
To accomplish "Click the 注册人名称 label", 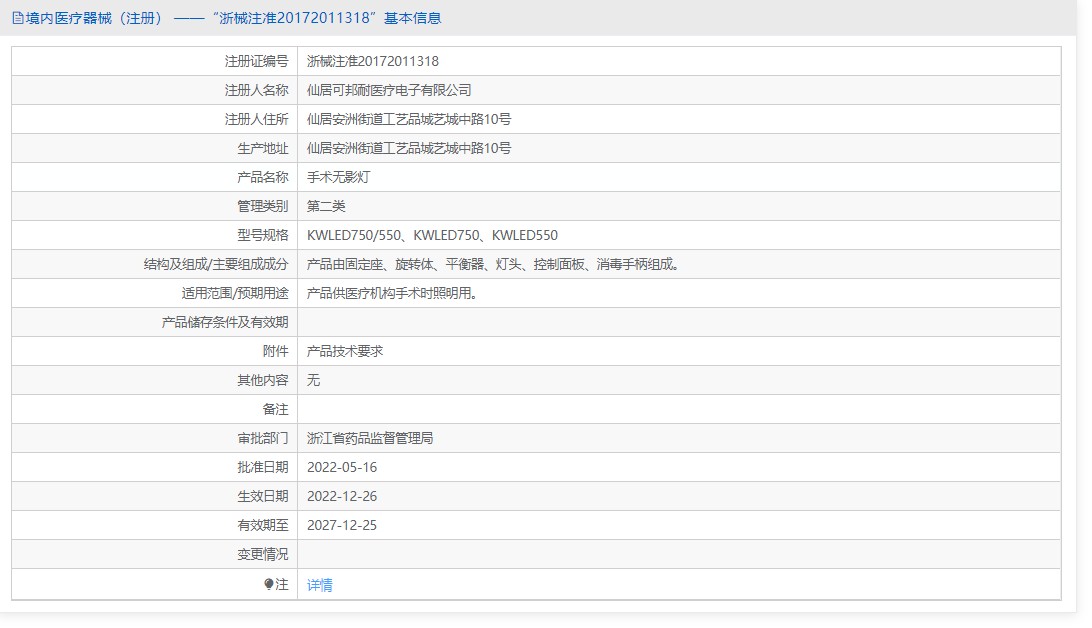I will [x=256, y=91].
